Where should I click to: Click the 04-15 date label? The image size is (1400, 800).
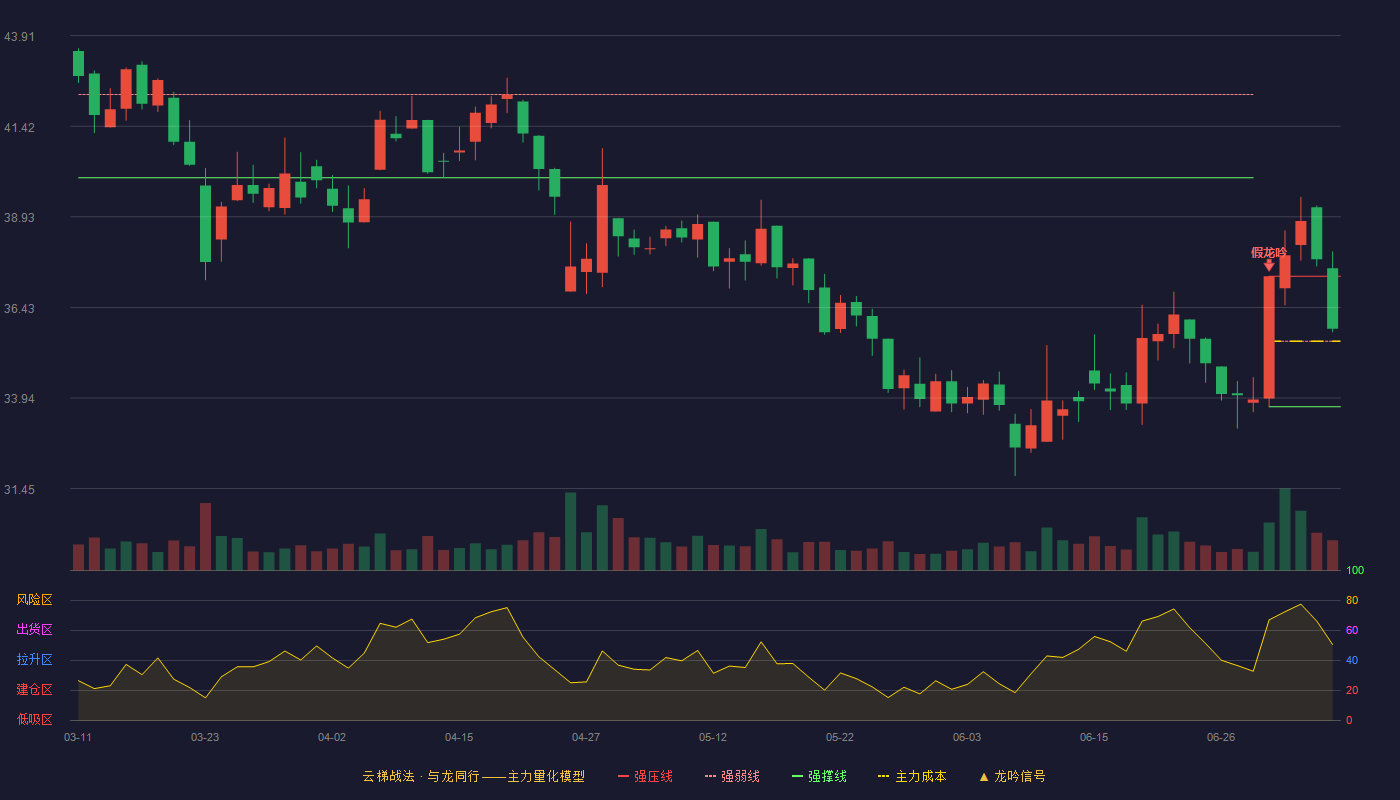pyautogui.click(x=459, y=737)
